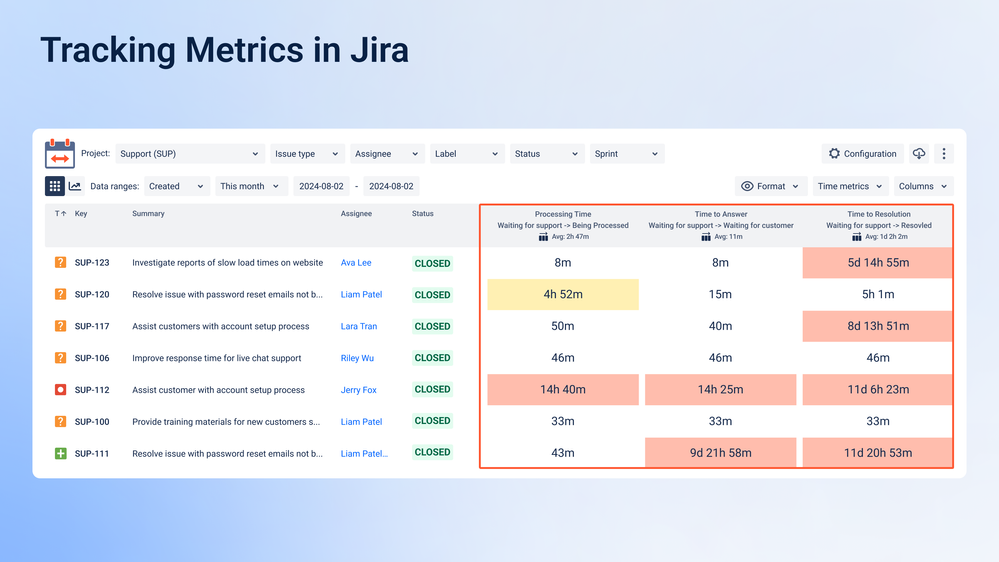This screenshot has height=562, width=999.
Task: Click the end date field after the dash
Action: [x=391, y=186]
